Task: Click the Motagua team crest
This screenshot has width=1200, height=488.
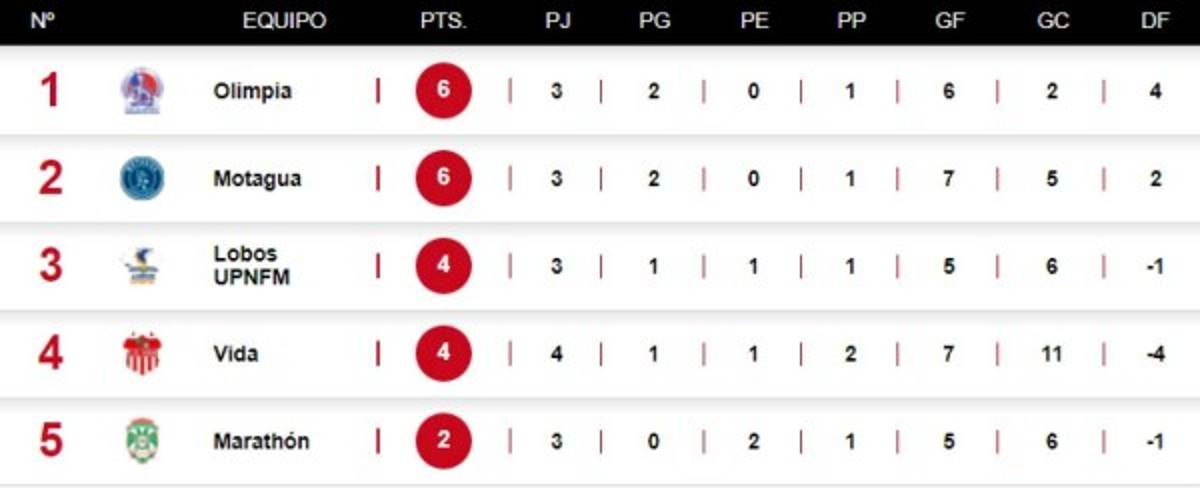Action: click(141, 179)
